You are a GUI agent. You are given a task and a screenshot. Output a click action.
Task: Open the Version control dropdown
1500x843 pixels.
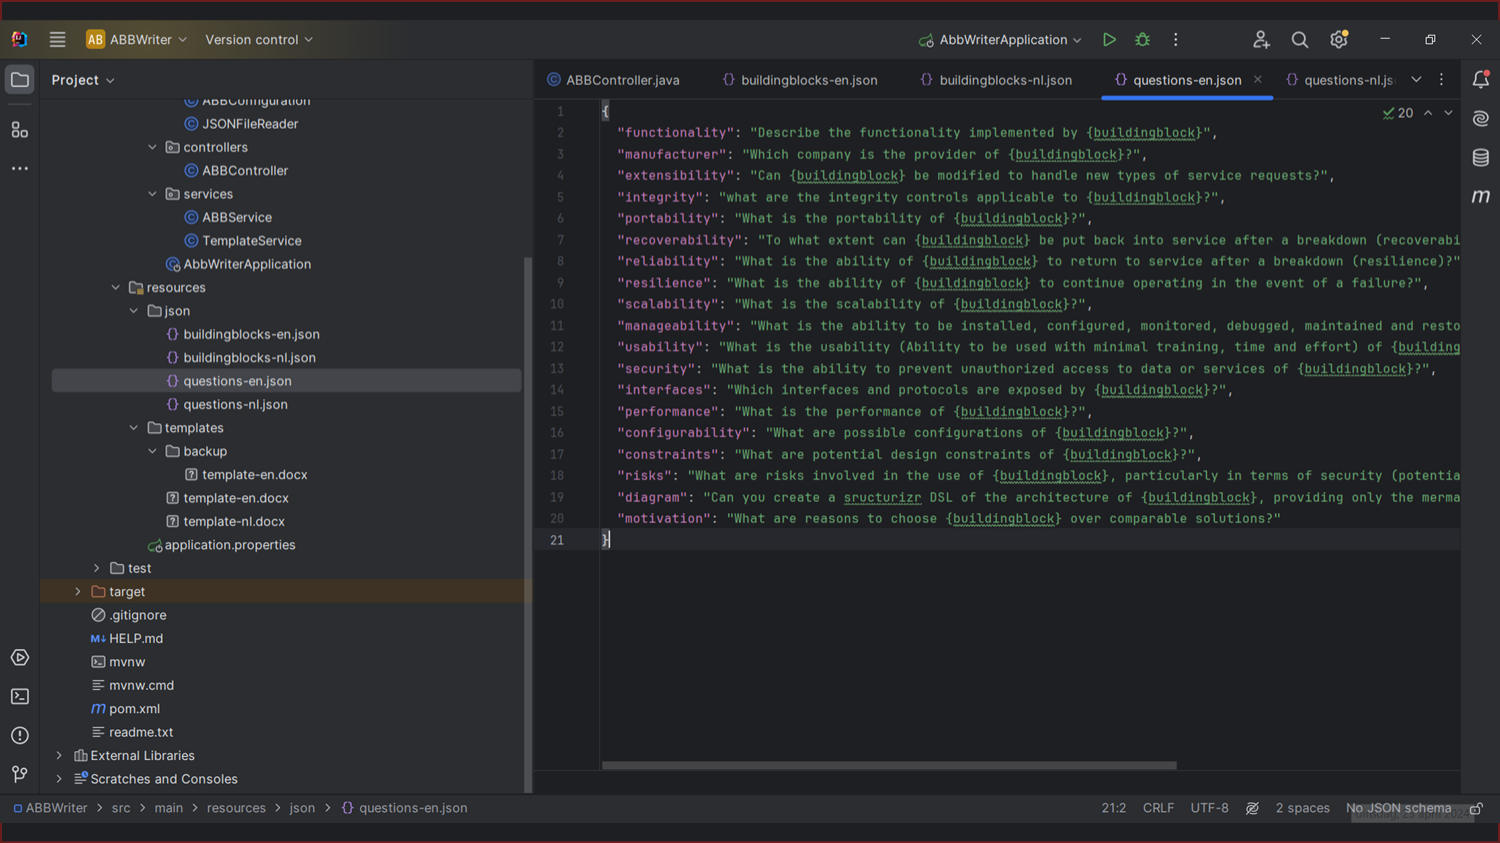259,40
